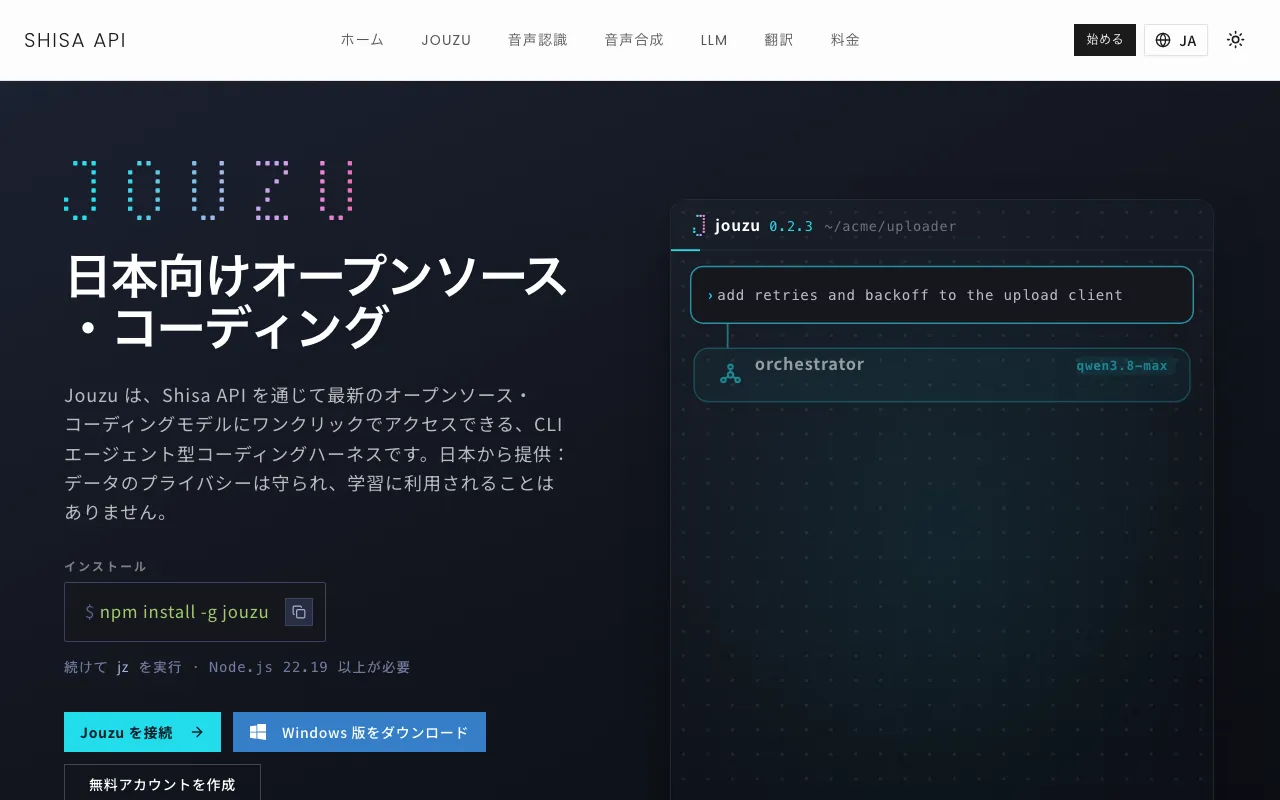Click the インストール label
Image resolution: width=1280 pixels, height=800 pixels.
(105, 566)
